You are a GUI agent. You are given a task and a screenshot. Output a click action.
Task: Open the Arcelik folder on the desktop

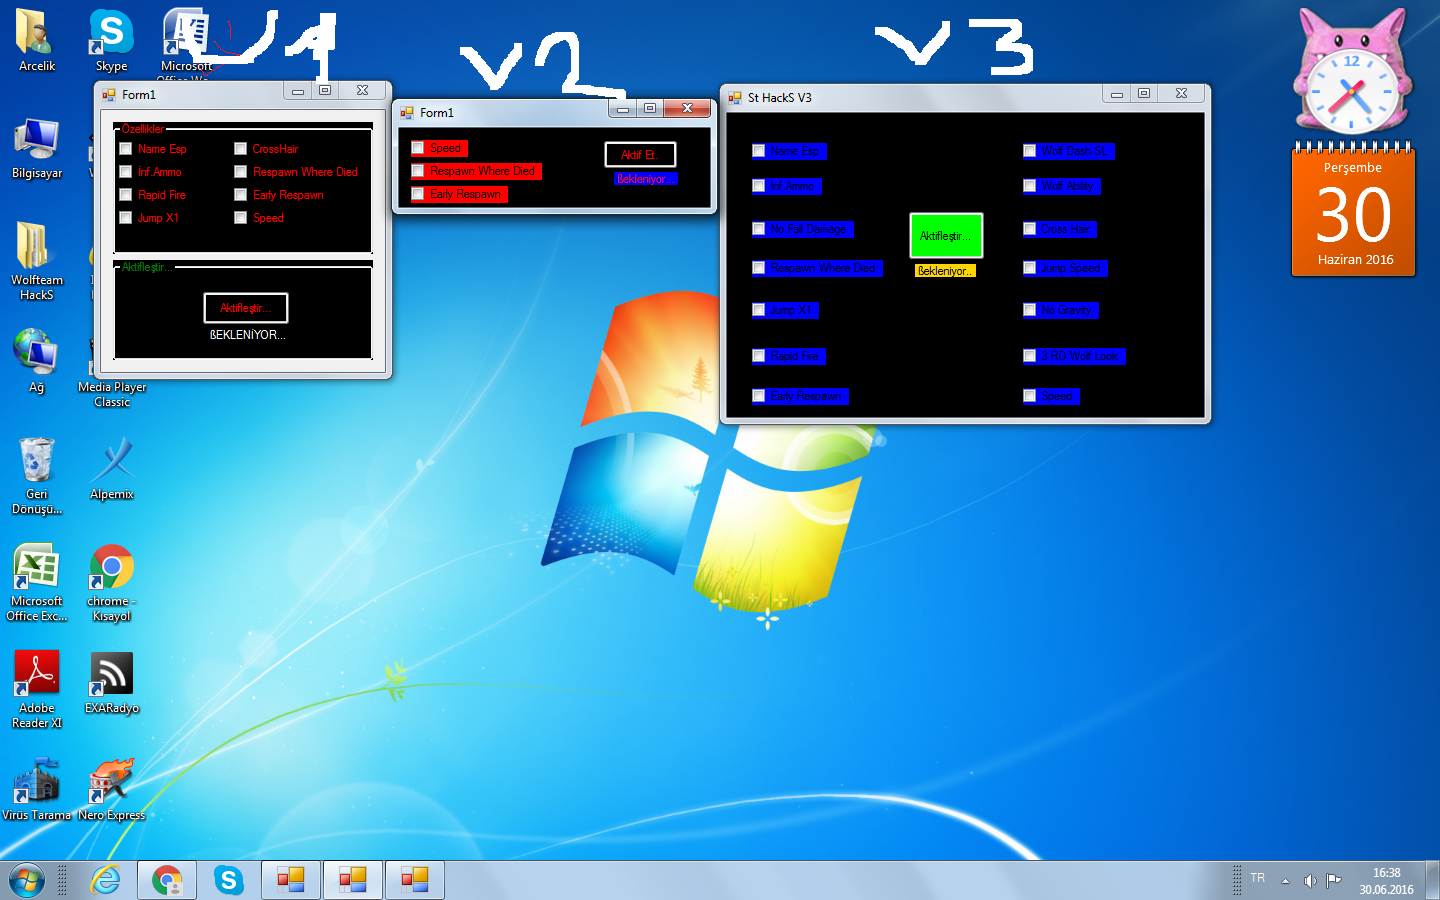37,42
